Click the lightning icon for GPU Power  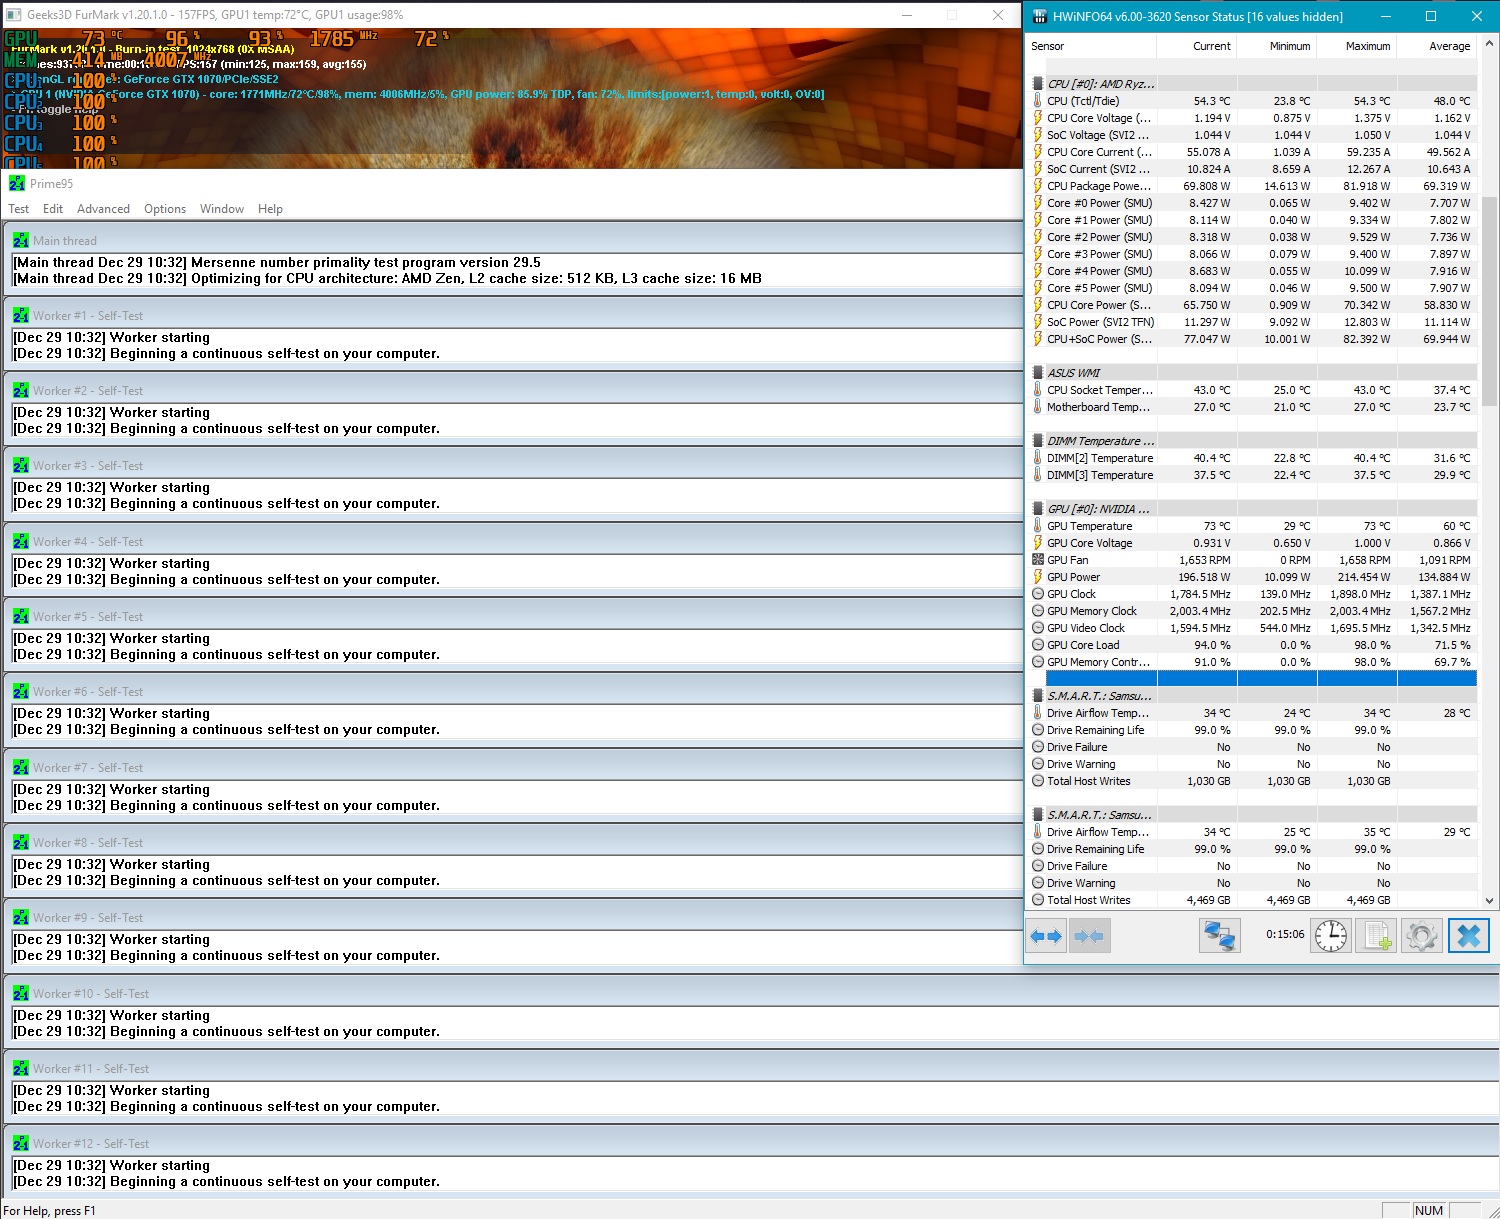click(x=1038, y=577)
